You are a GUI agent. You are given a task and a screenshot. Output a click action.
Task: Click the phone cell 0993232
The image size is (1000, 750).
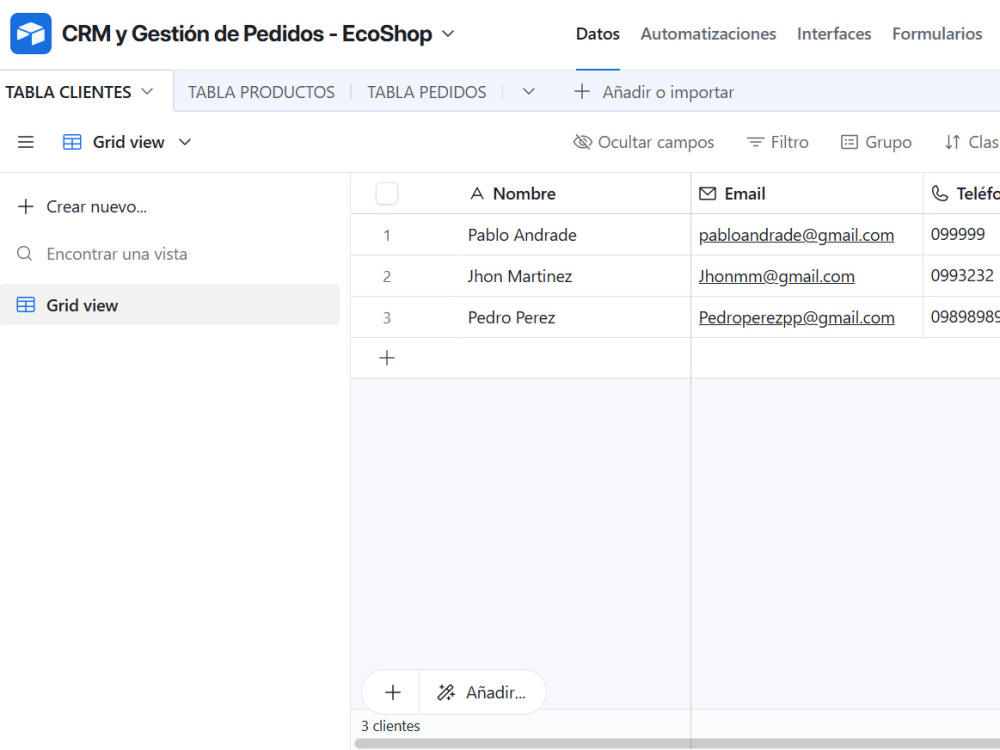click(962, 276)
